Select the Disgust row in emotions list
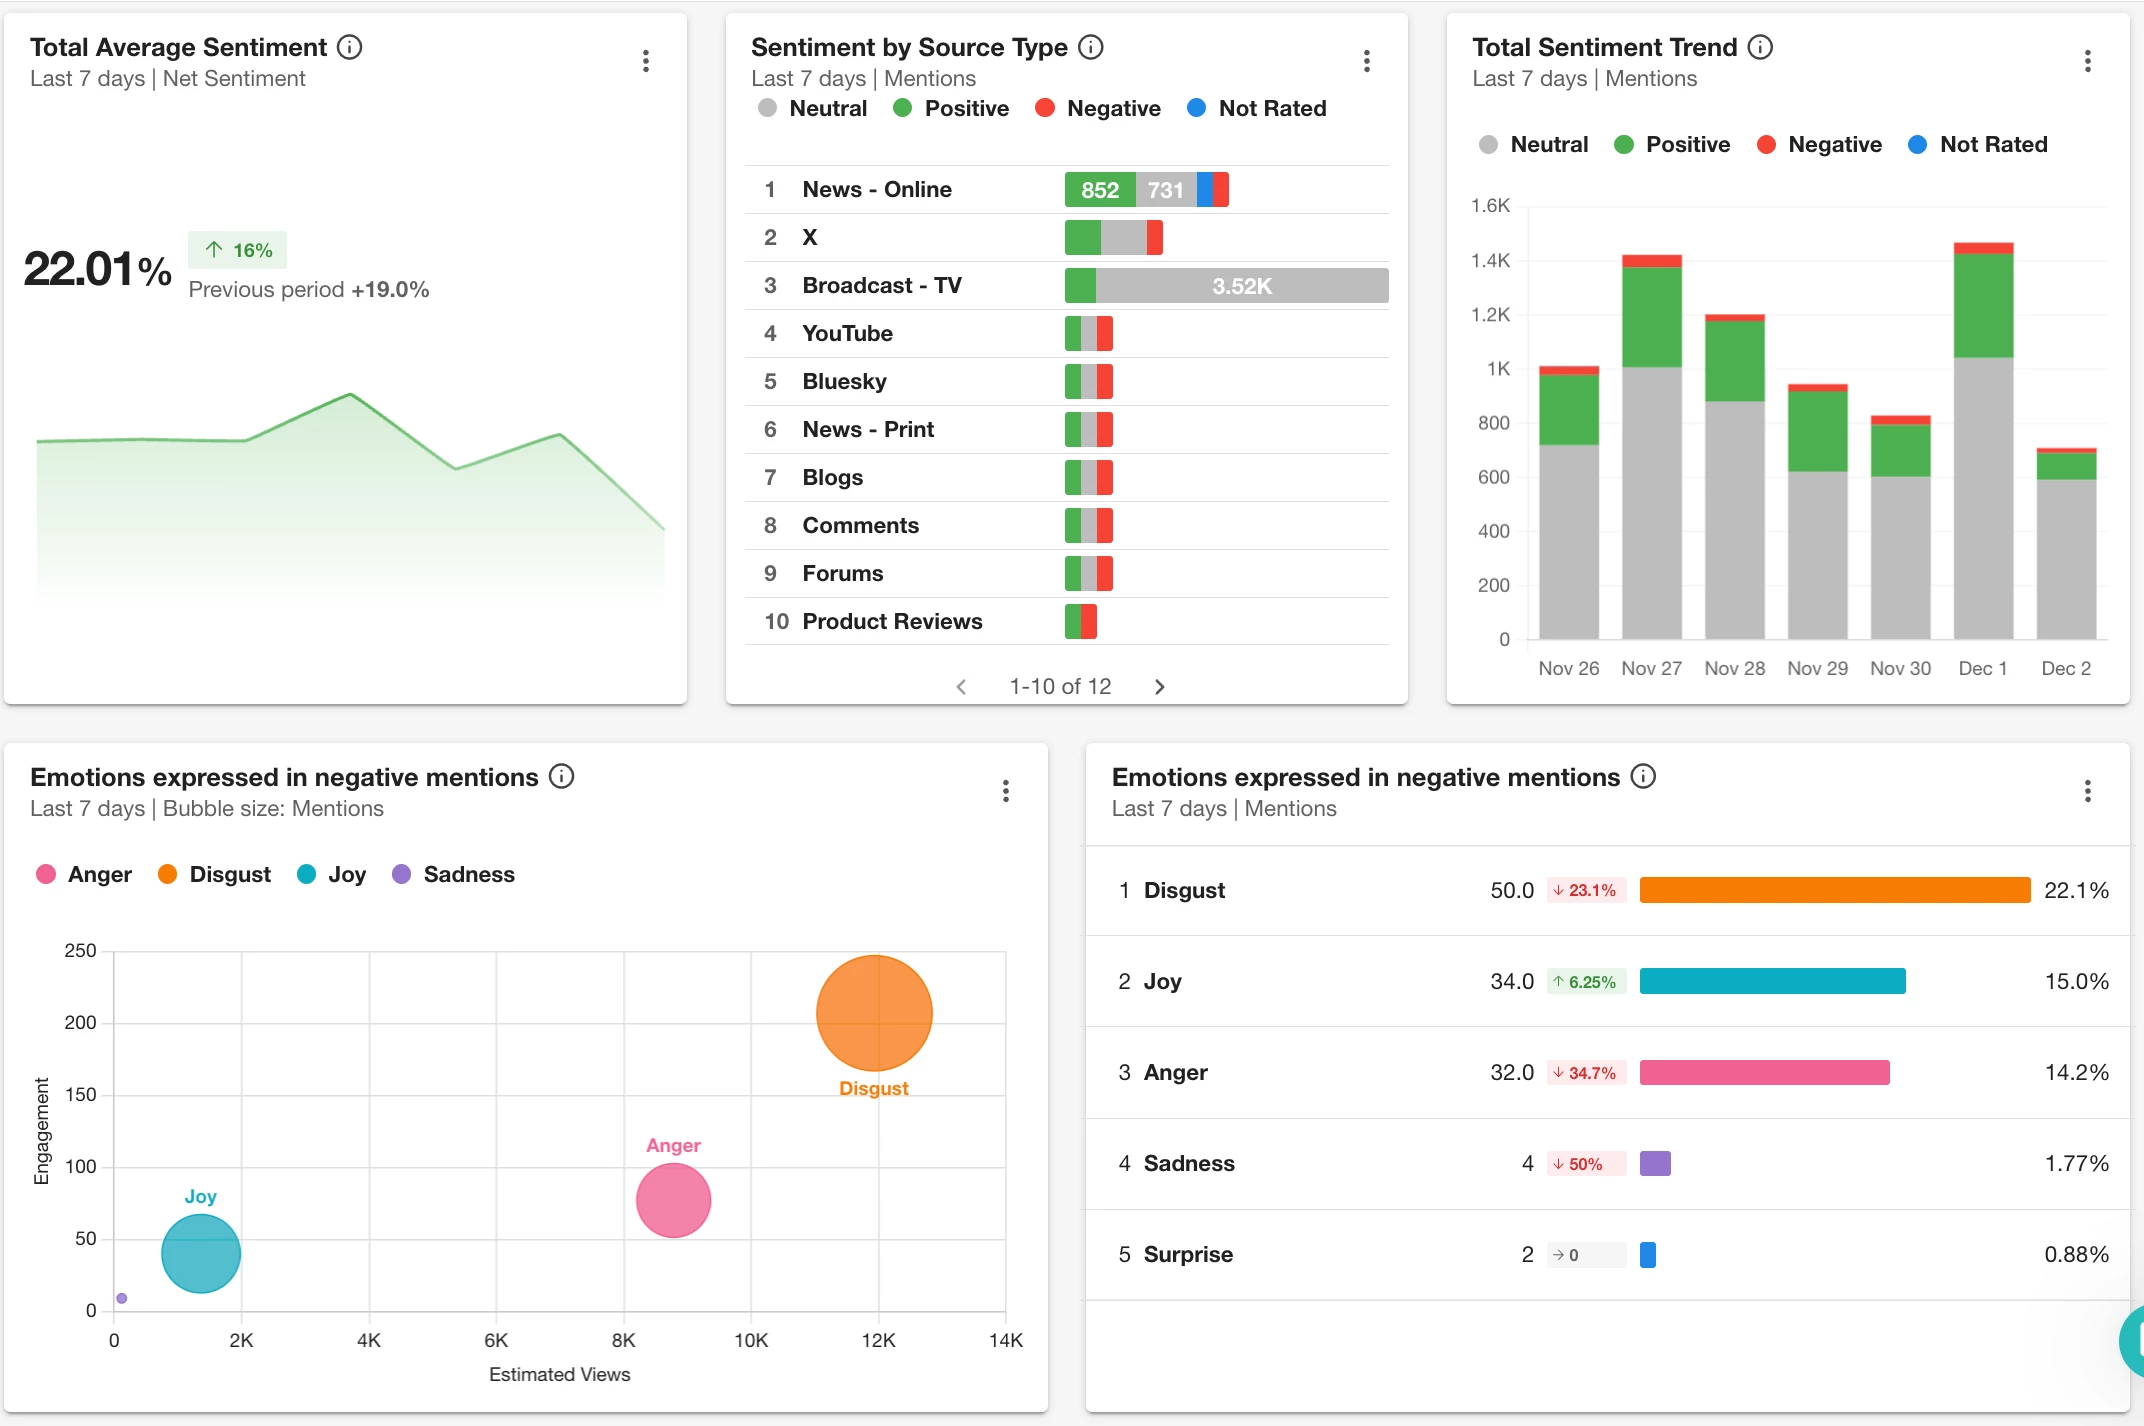This screenshot has height=1426, width=2144. (1184, 890)
